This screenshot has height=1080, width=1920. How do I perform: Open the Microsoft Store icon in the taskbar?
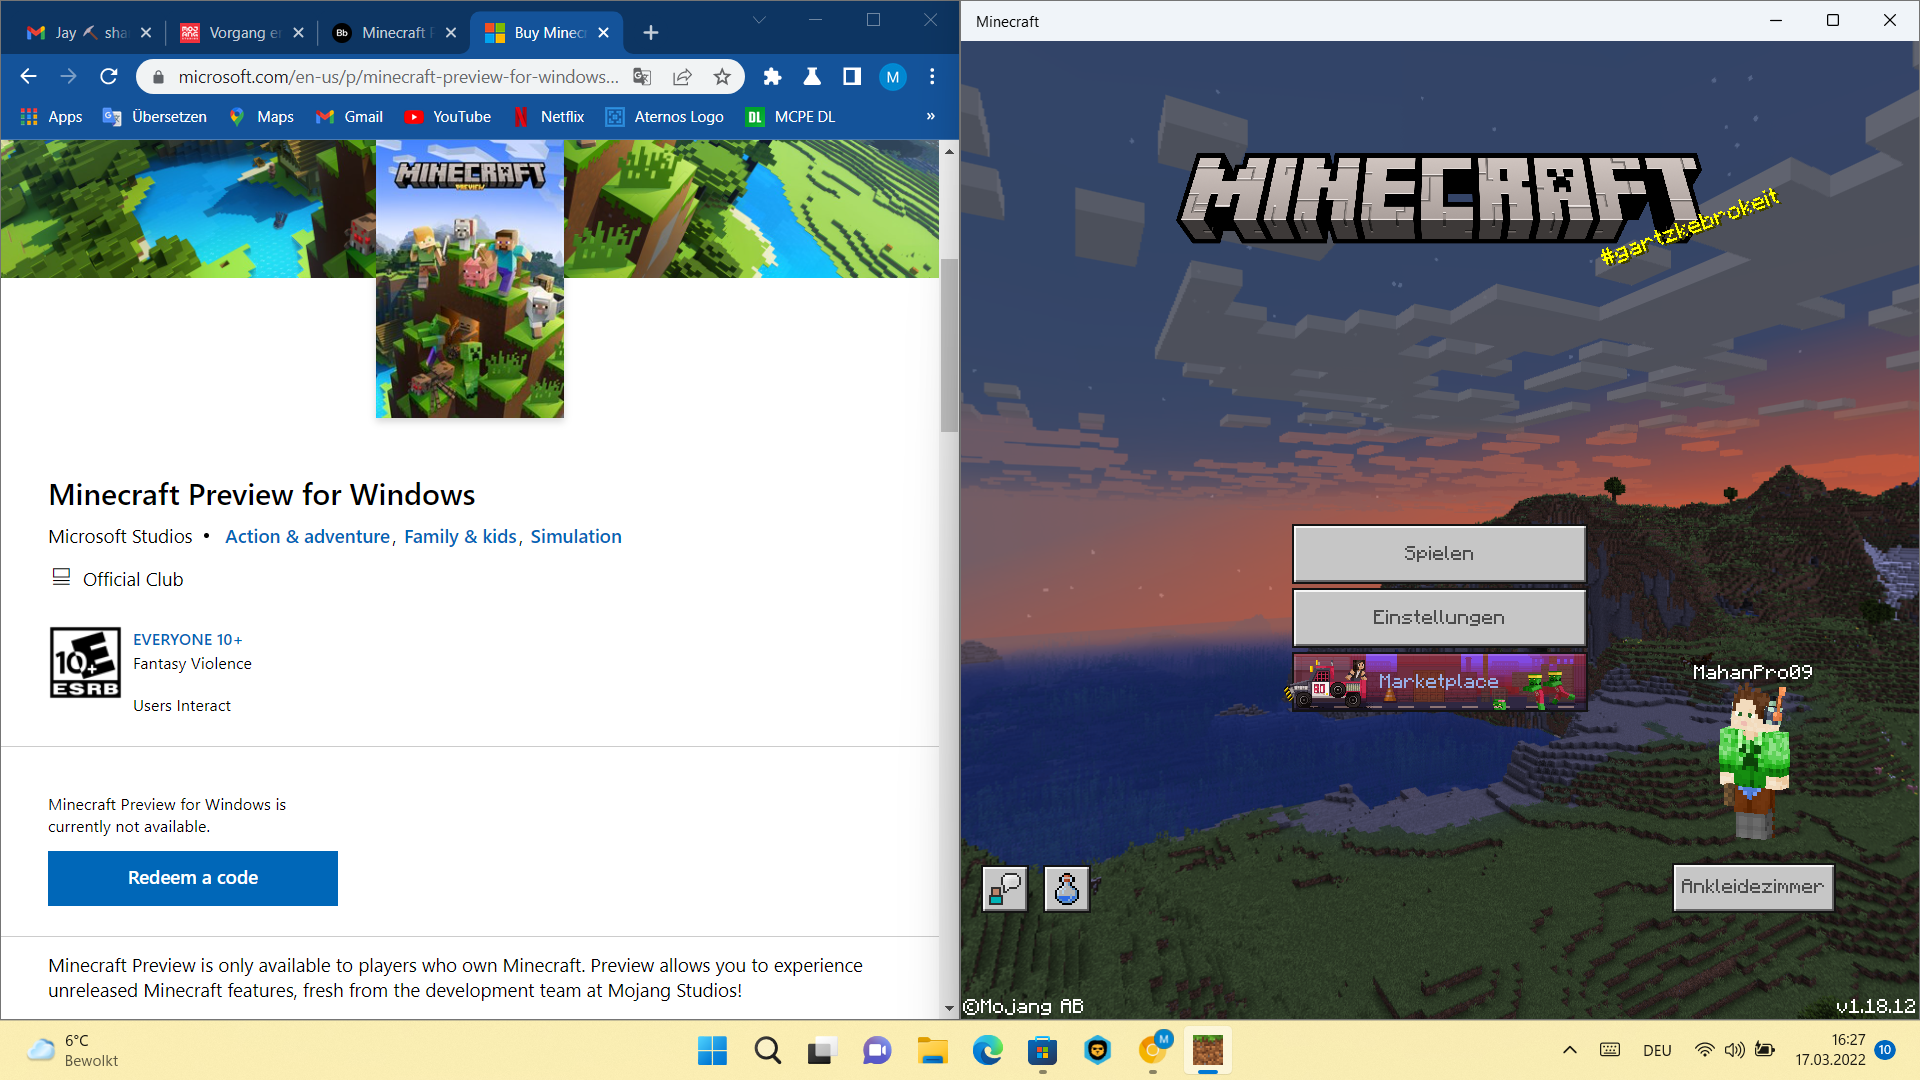(x=1042, y=1051)
